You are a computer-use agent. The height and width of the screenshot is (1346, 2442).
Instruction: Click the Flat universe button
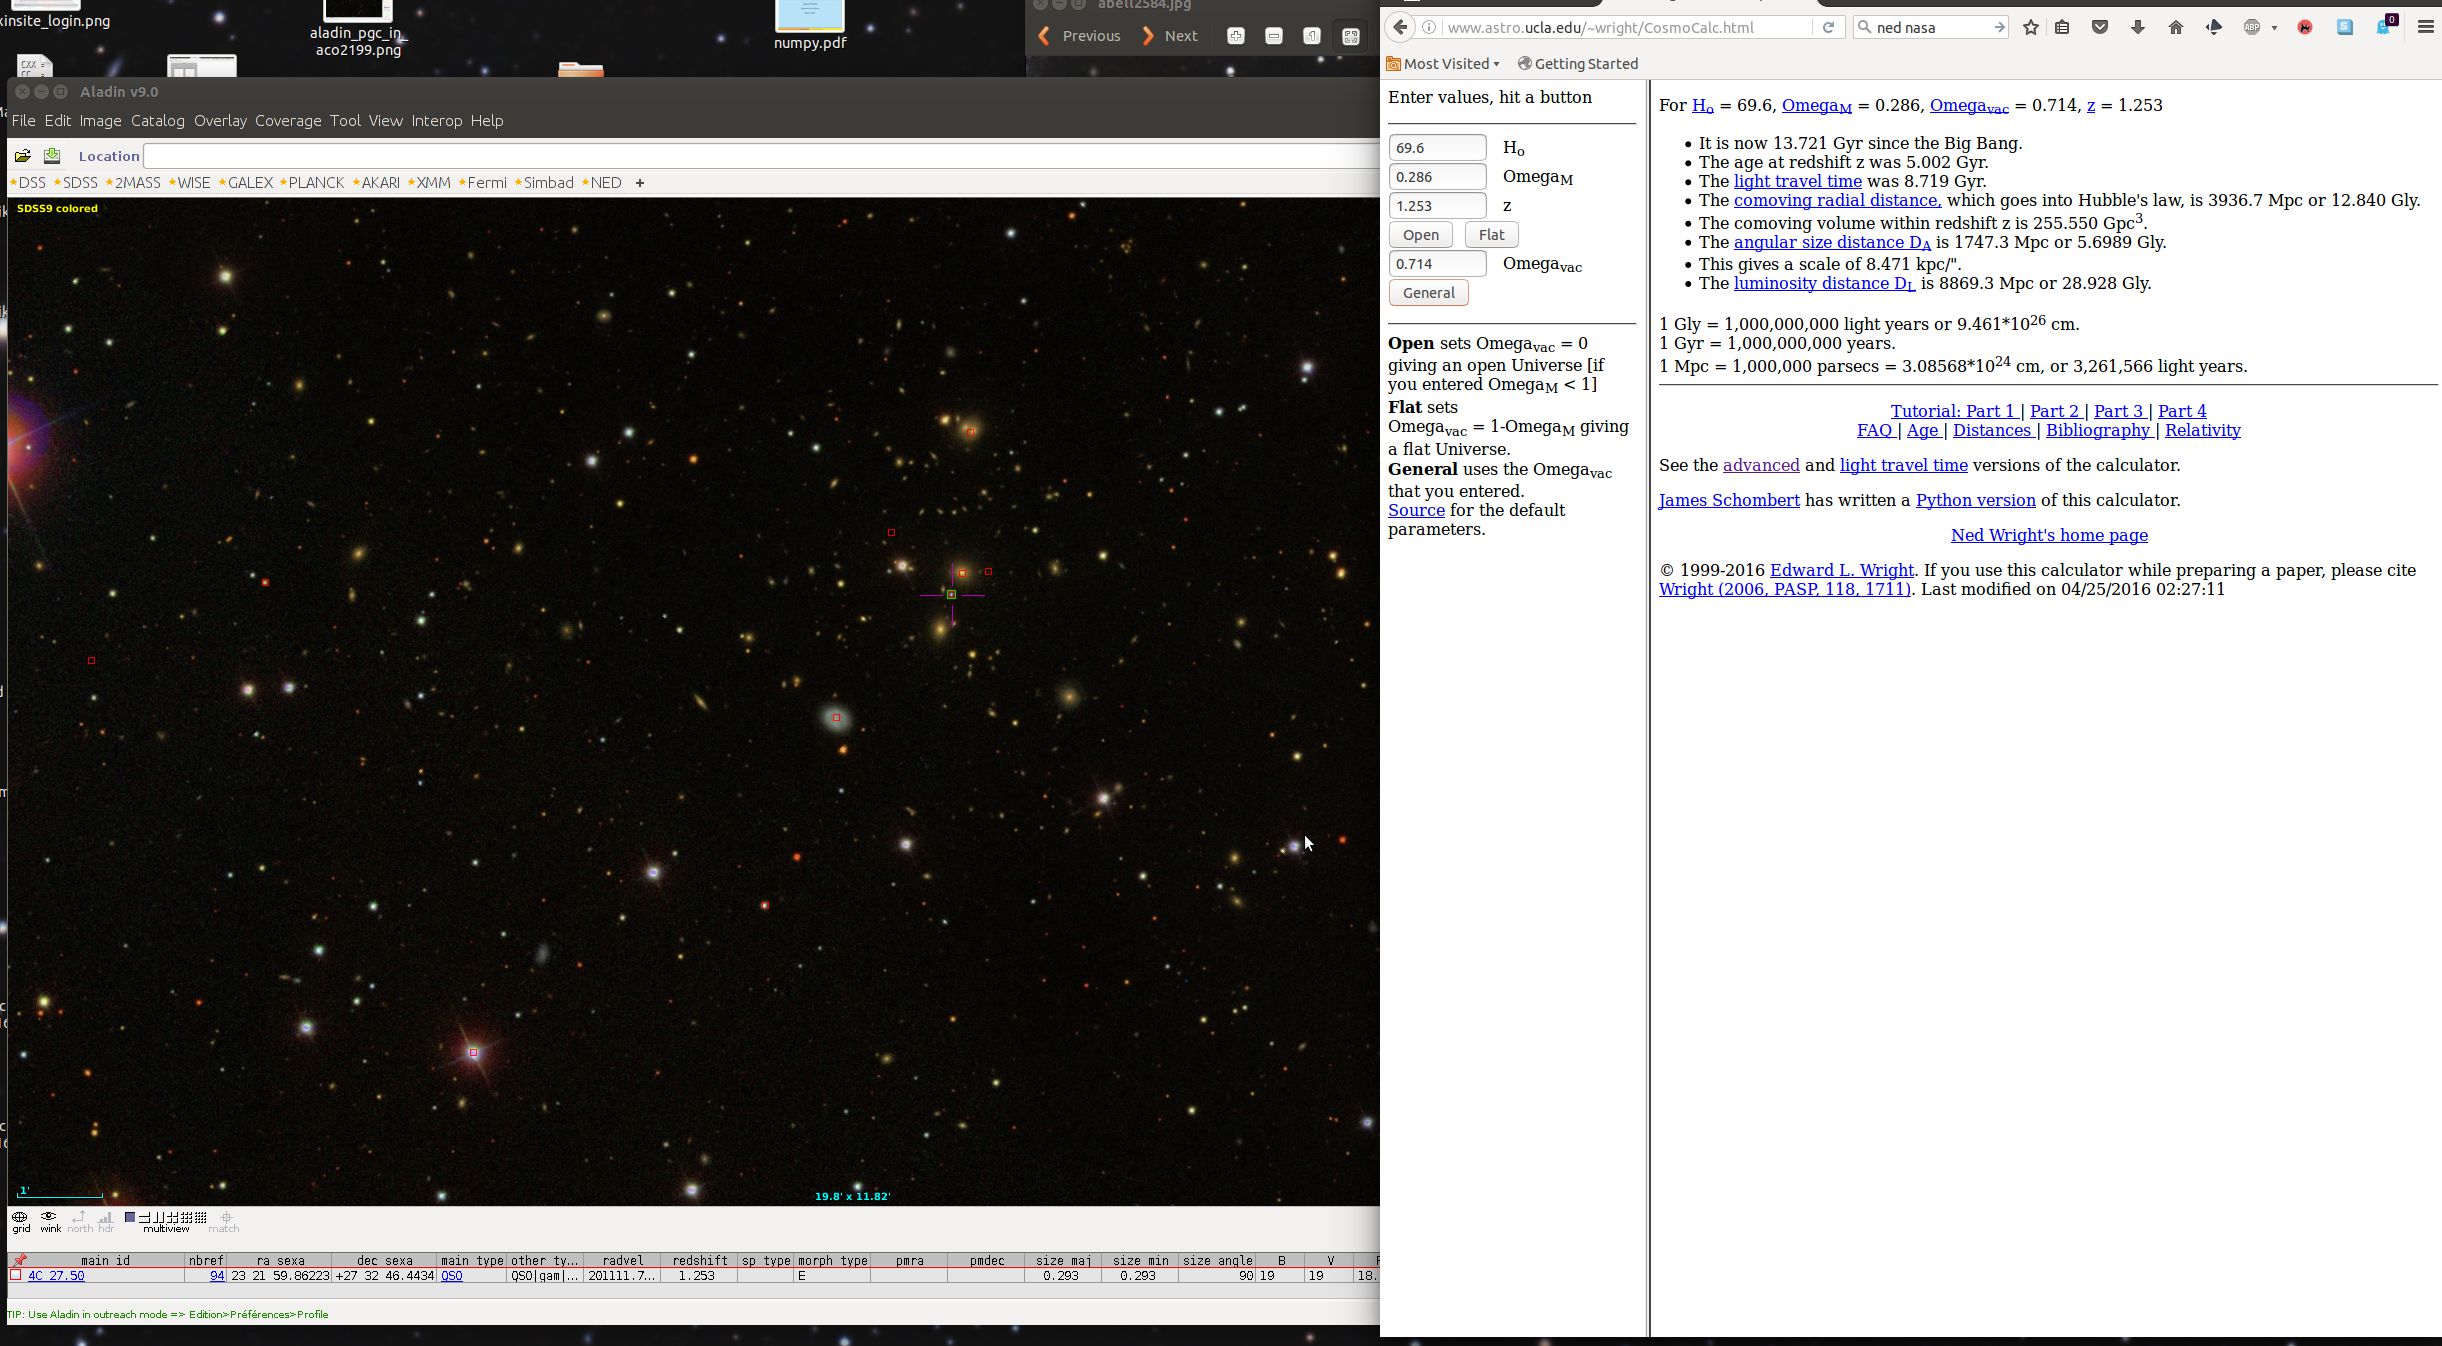coord(1491,235)
